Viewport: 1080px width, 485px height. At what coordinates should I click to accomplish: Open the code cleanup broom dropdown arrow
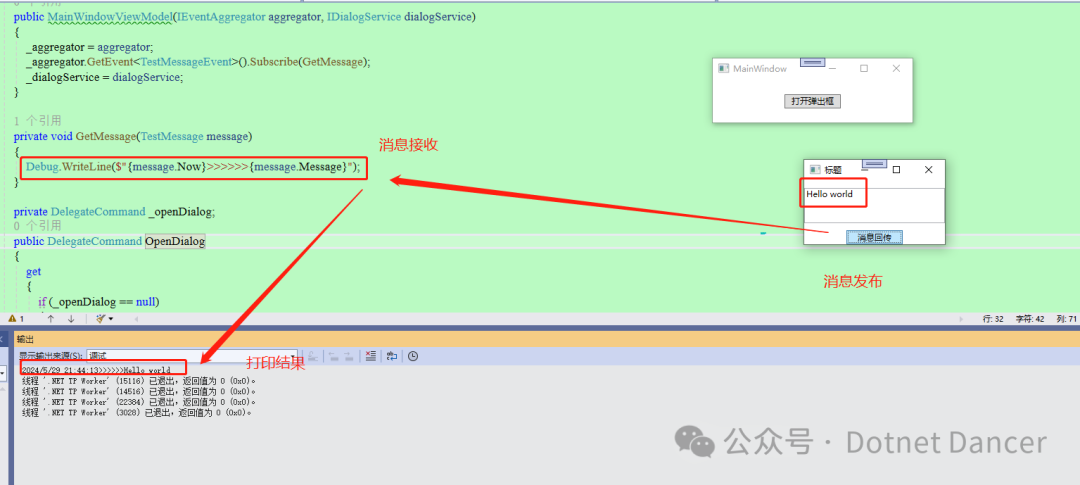pos(111,319)
